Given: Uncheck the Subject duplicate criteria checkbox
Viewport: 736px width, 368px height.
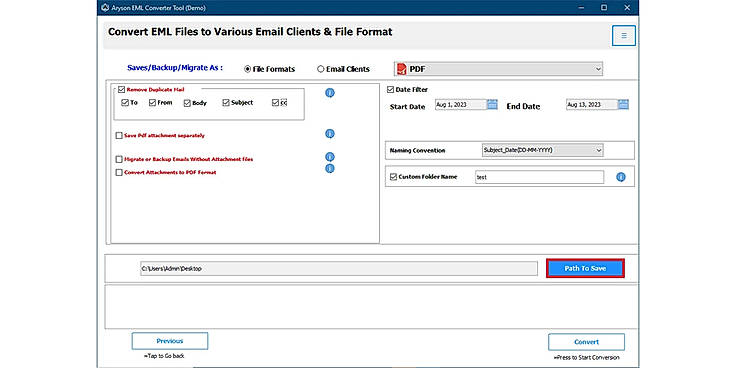Looking at the screenshot, I should tap(226, 102).
